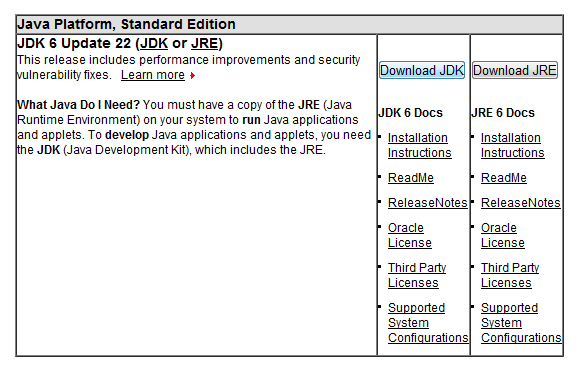Click the Download JRE button
The image size is (578, 373).
click(515, 70)
